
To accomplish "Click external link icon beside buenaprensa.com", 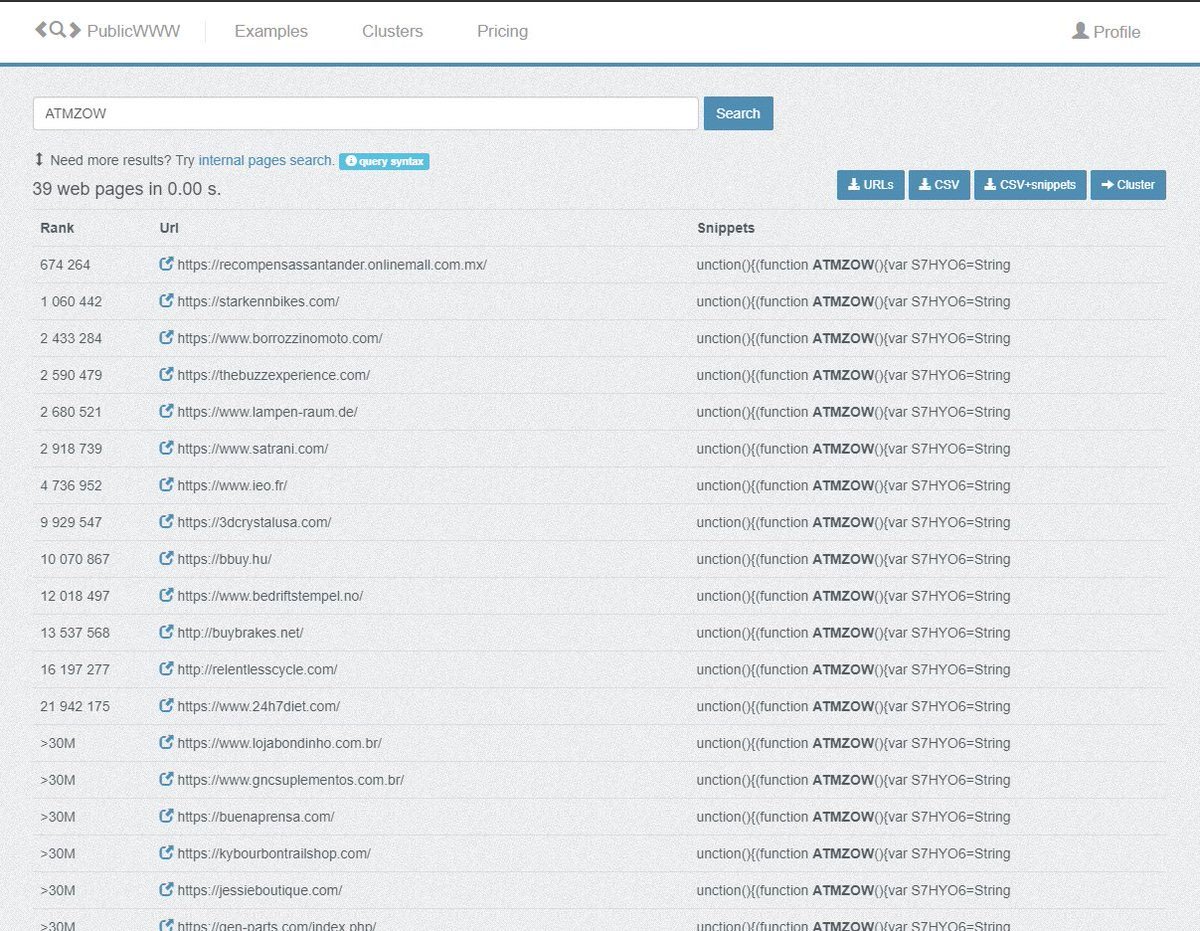I will click(167, 817).
